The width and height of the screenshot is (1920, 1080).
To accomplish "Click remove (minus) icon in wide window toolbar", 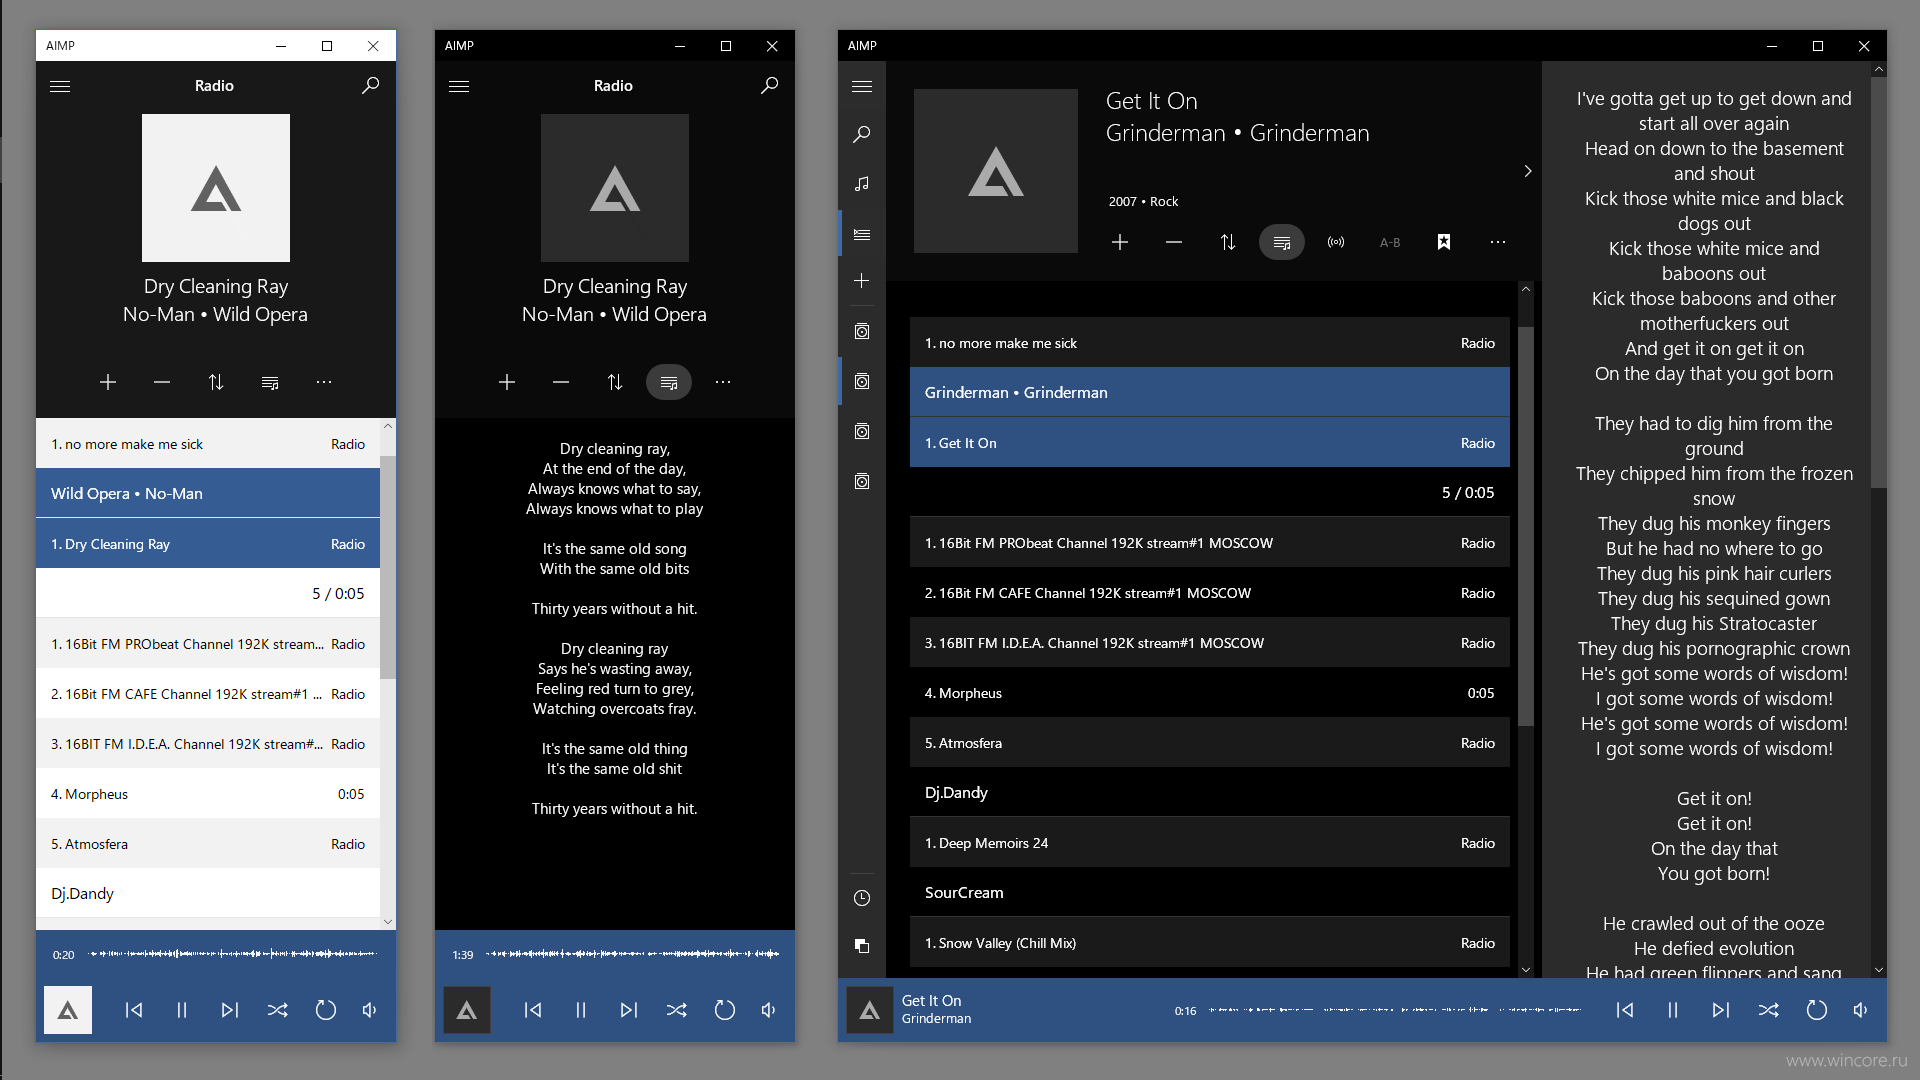I will point(1174,242).
